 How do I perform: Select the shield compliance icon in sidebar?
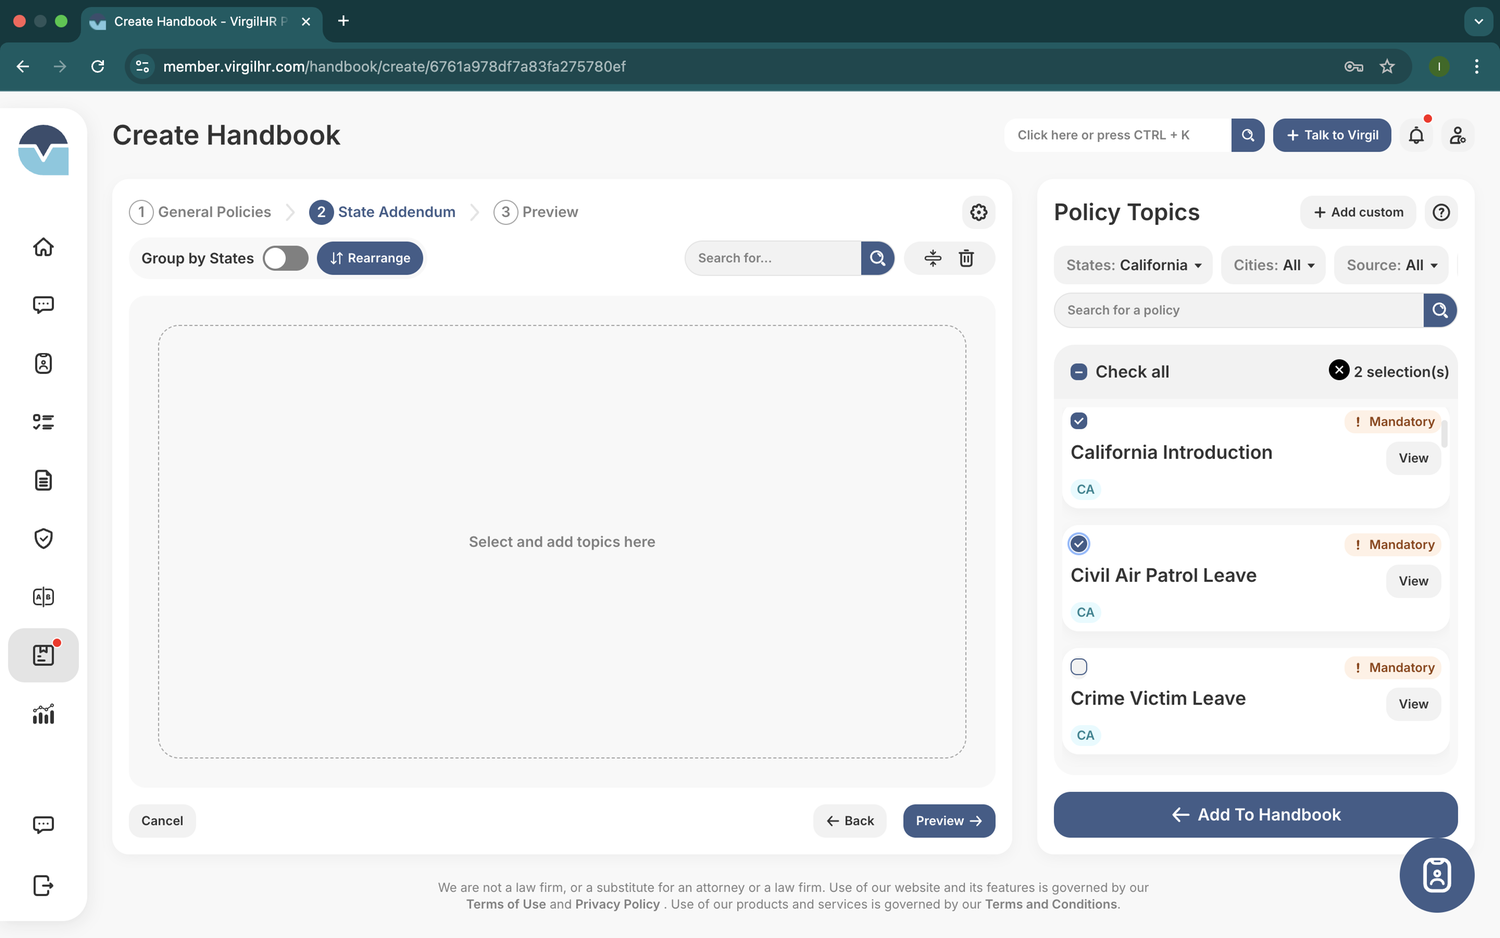tap(43, 538)
